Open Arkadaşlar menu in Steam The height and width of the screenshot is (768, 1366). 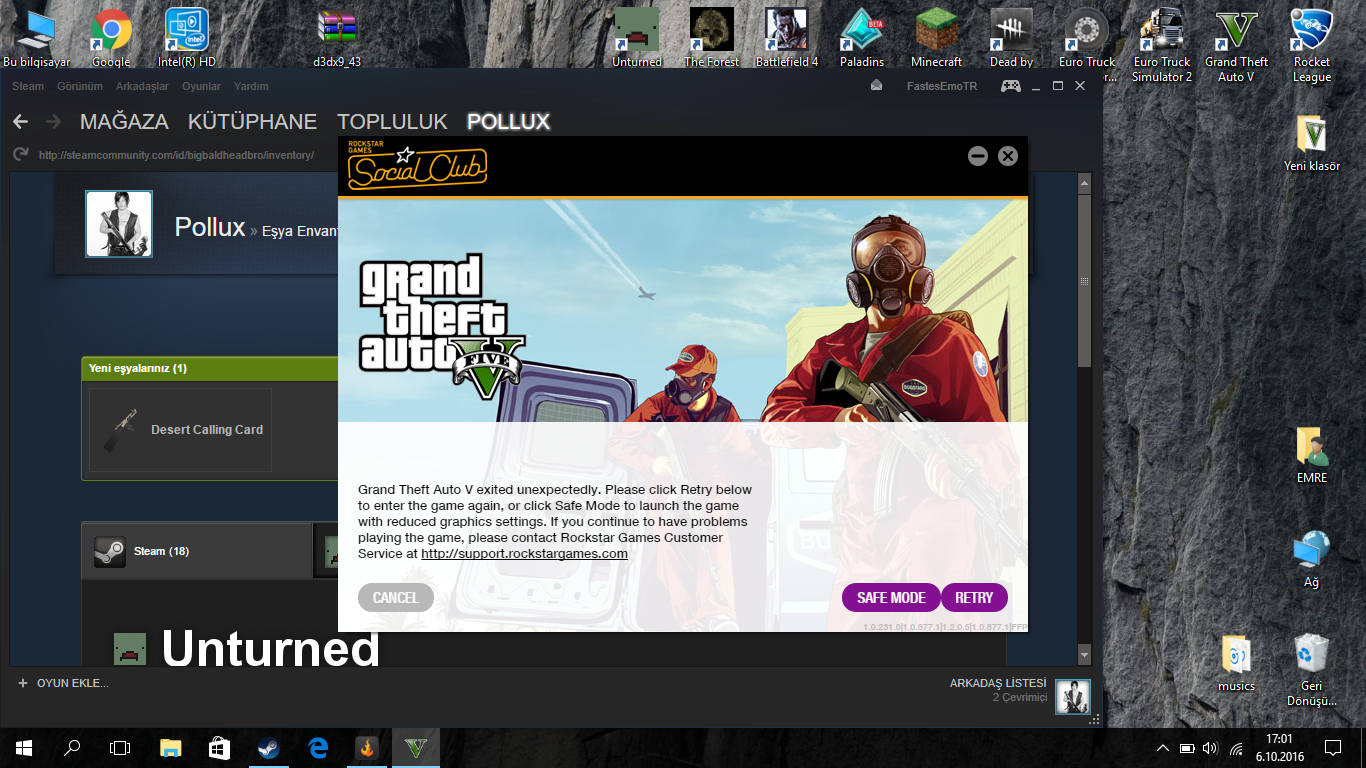142,86
